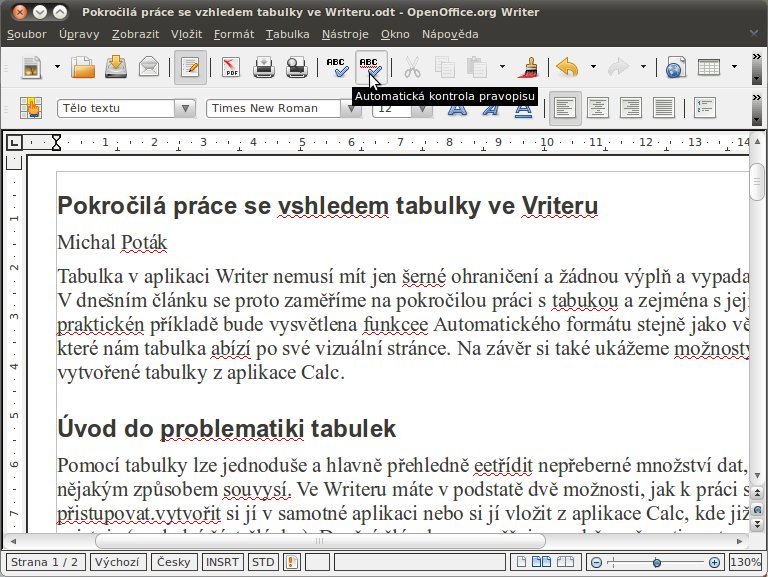Send document as e-mail envelope icon
This screenshot has width=768, height=577.
[149, 67]
